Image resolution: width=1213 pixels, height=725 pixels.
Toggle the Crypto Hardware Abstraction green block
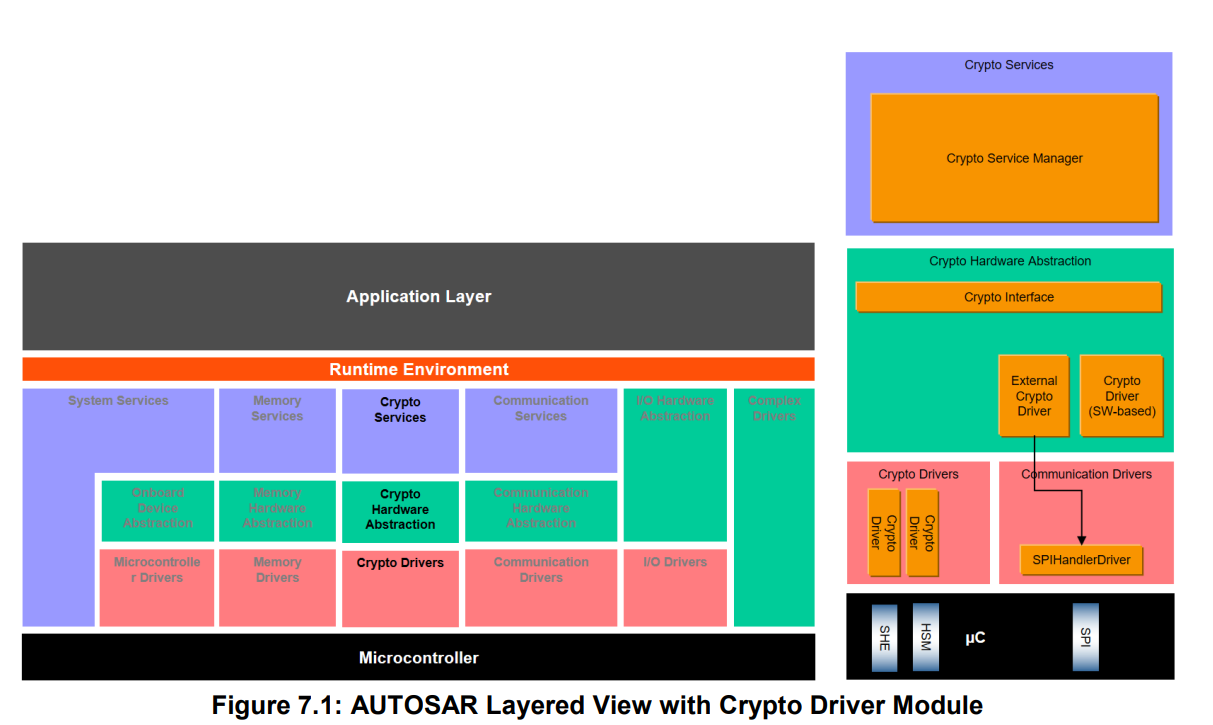pos(400,511)
